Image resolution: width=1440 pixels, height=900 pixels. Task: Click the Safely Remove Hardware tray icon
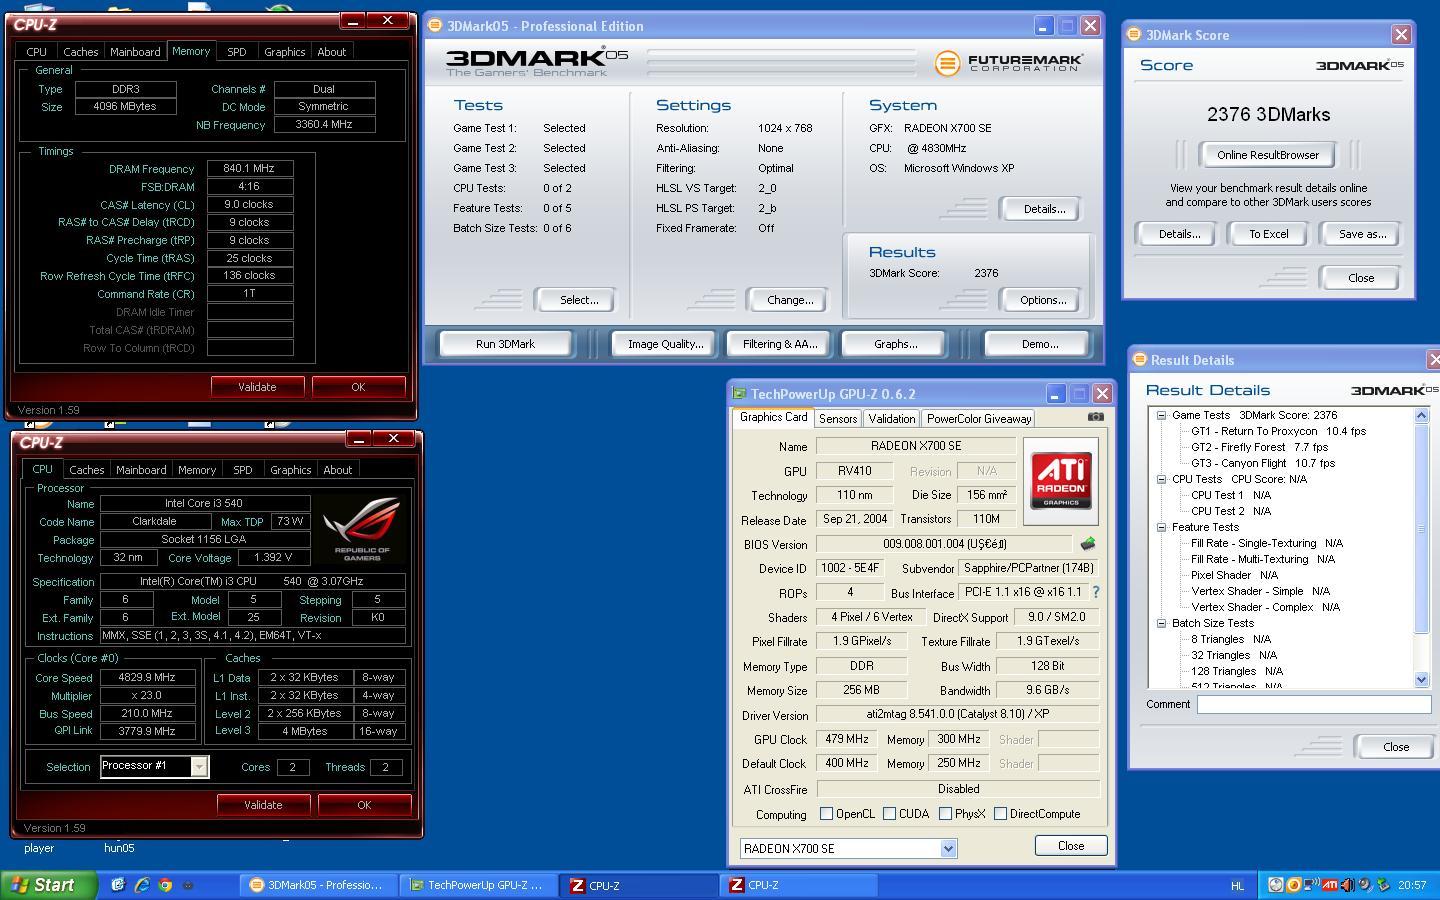click(1383, 885)
